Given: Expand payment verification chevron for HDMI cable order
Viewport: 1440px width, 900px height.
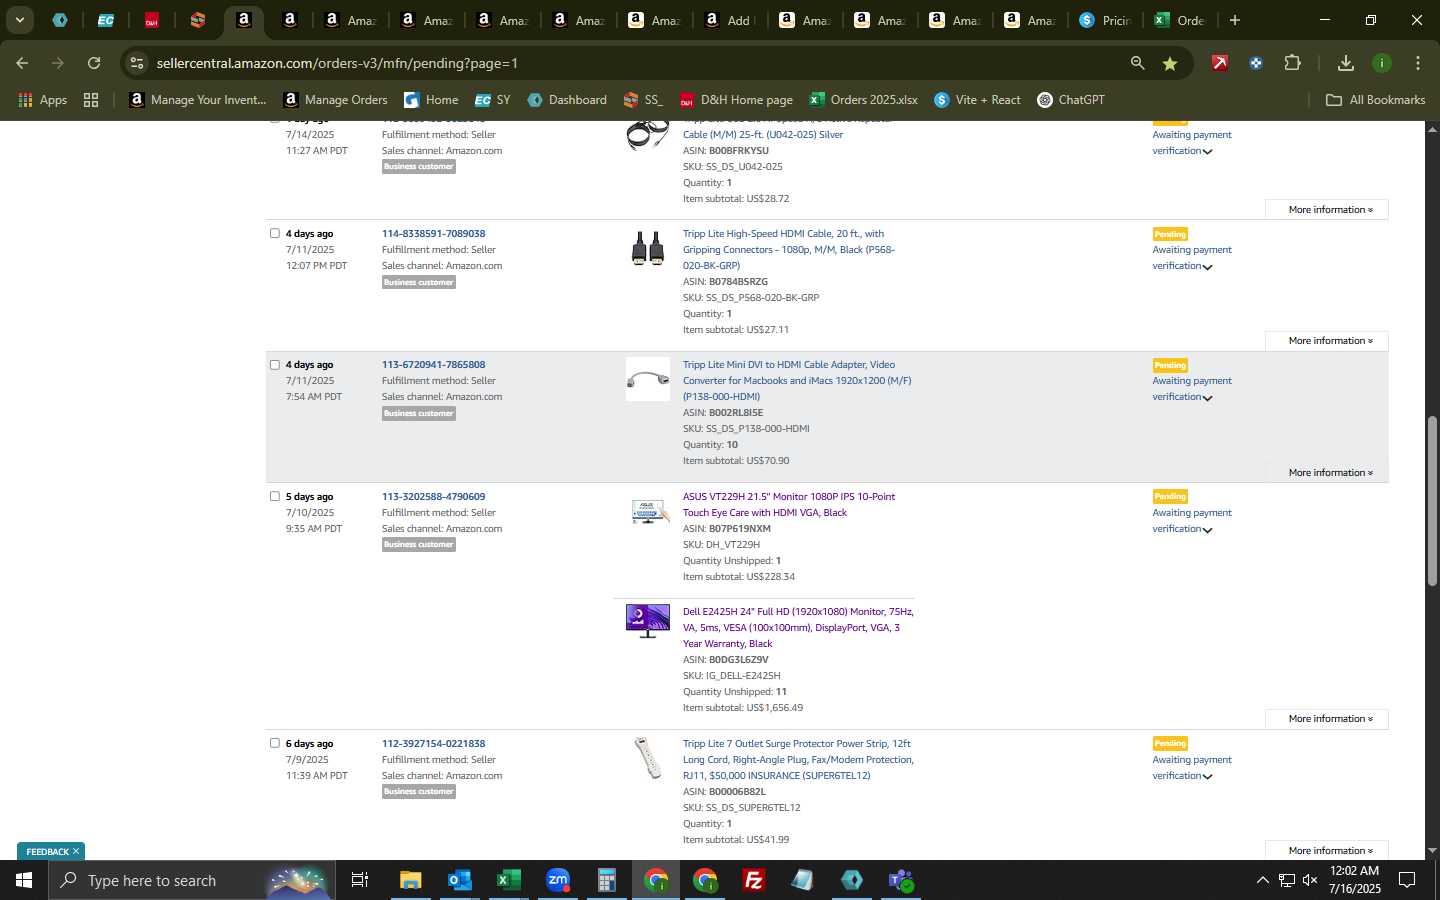Looking at the screenshot, I should (x=1208, y=267).
